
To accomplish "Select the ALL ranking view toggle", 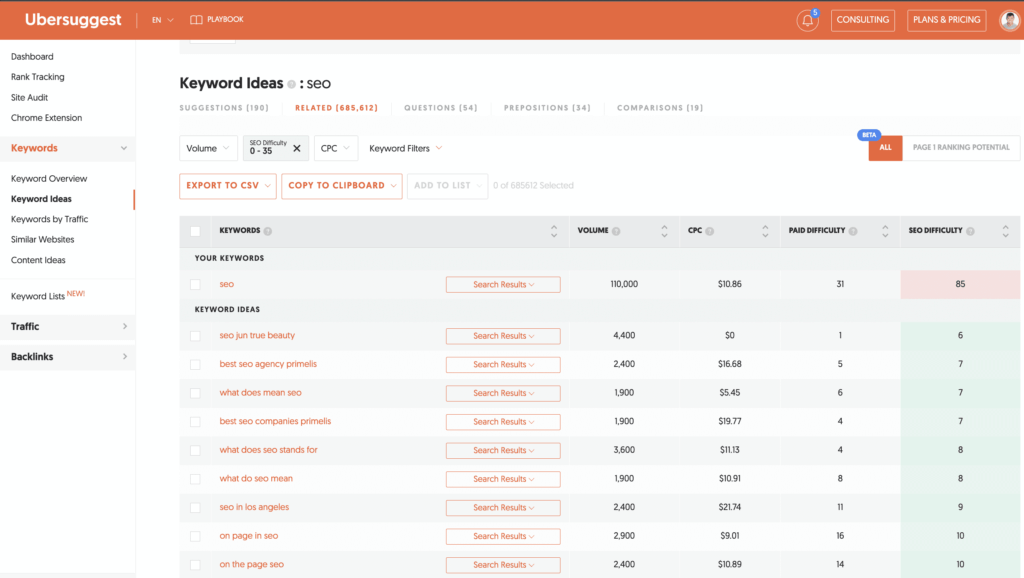I will point(886,148).
